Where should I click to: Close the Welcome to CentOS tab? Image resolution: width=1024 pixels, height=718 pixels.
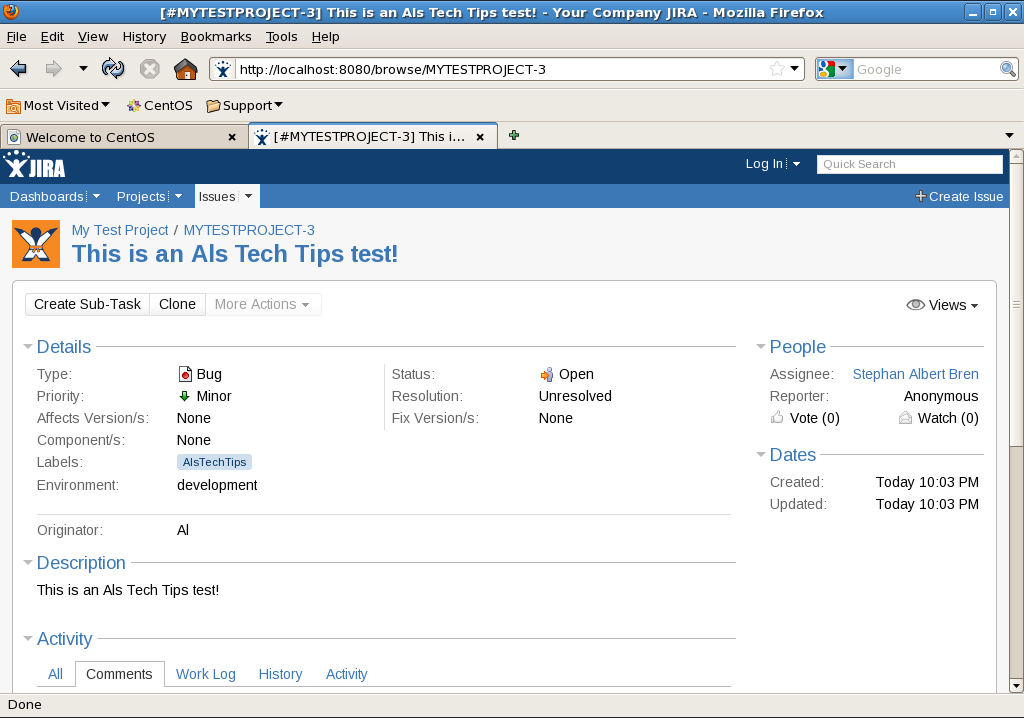232,137
